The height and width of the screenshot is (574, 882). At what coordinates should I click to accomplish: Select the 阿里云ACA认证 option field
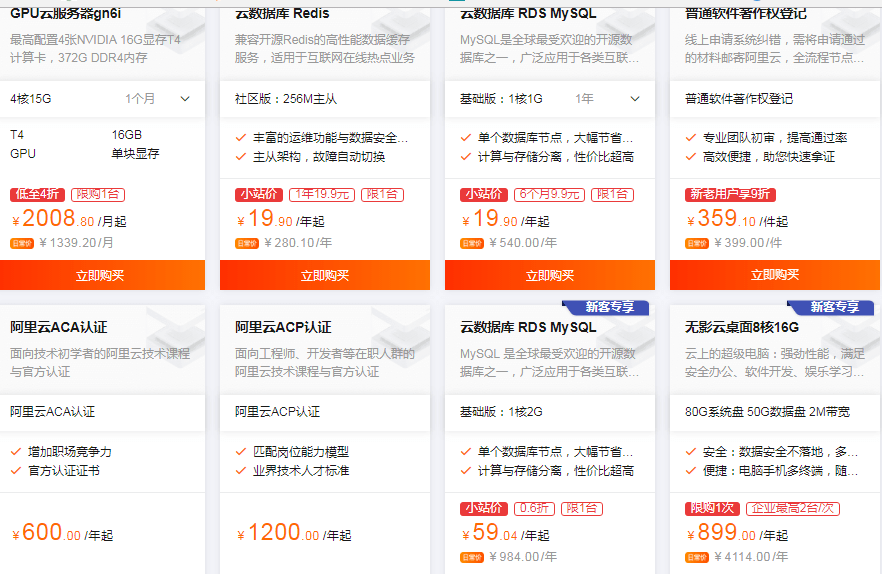(102, 412)
